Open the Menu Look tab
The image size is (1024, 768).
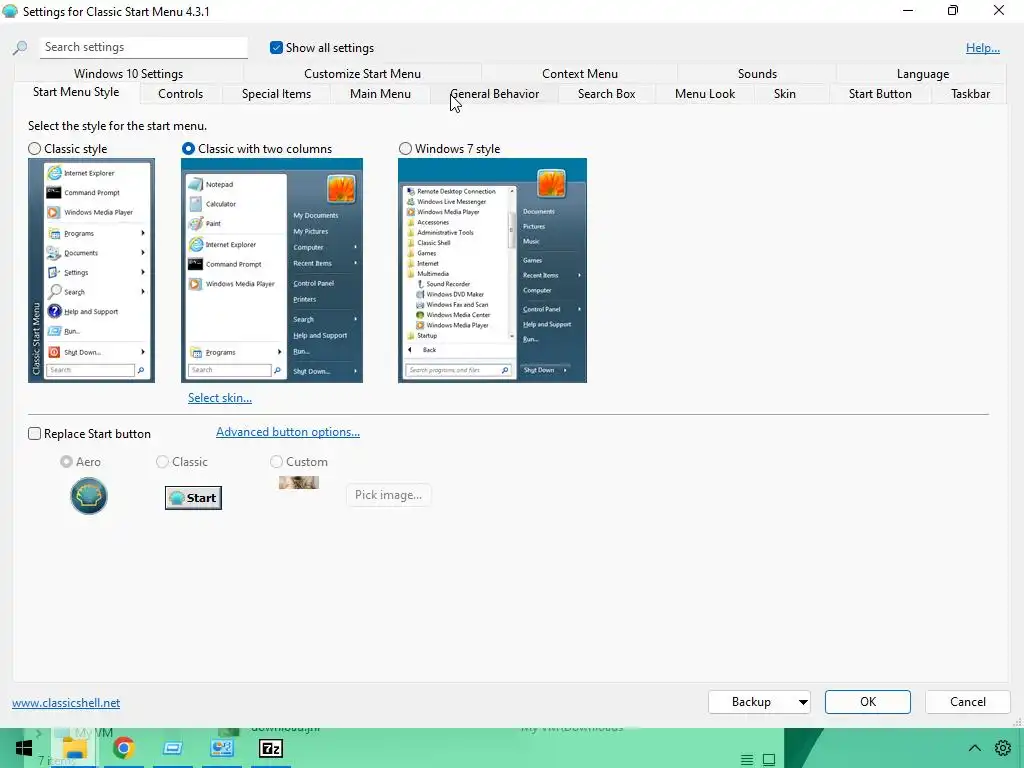pyautogui.click(x=705, y=94)
